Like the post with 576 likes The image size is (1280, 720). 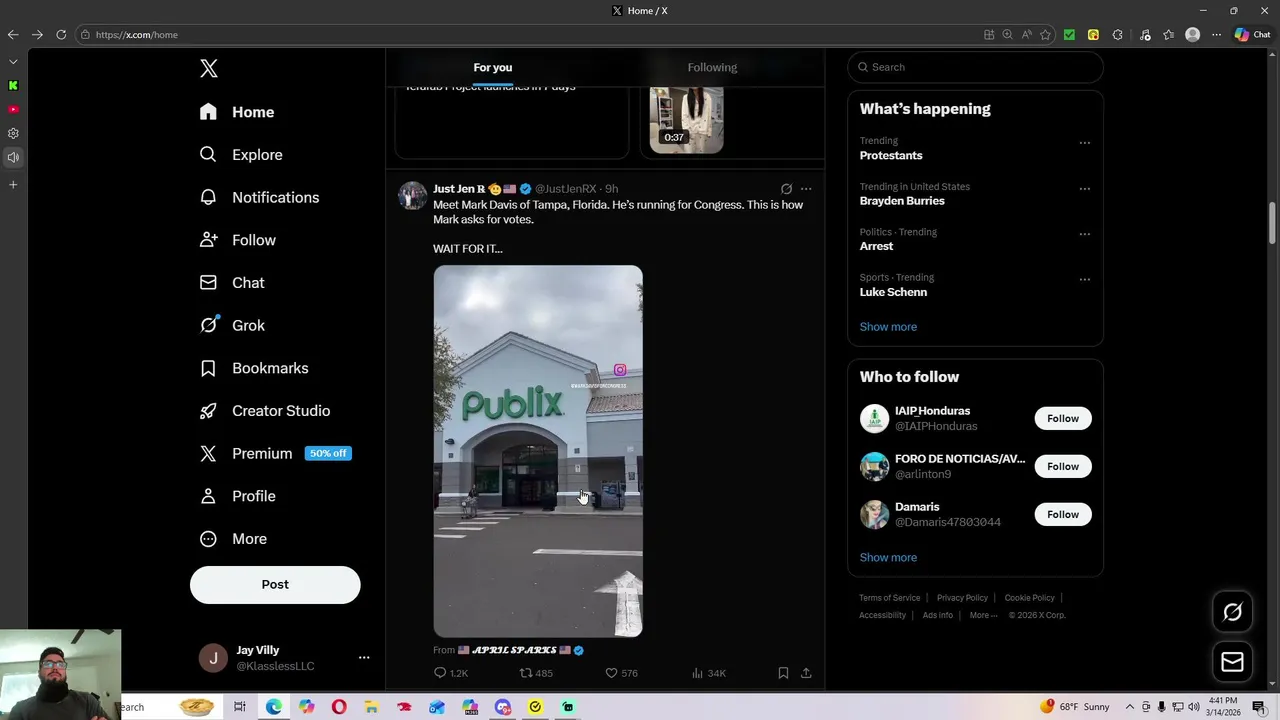pos(621,673)
